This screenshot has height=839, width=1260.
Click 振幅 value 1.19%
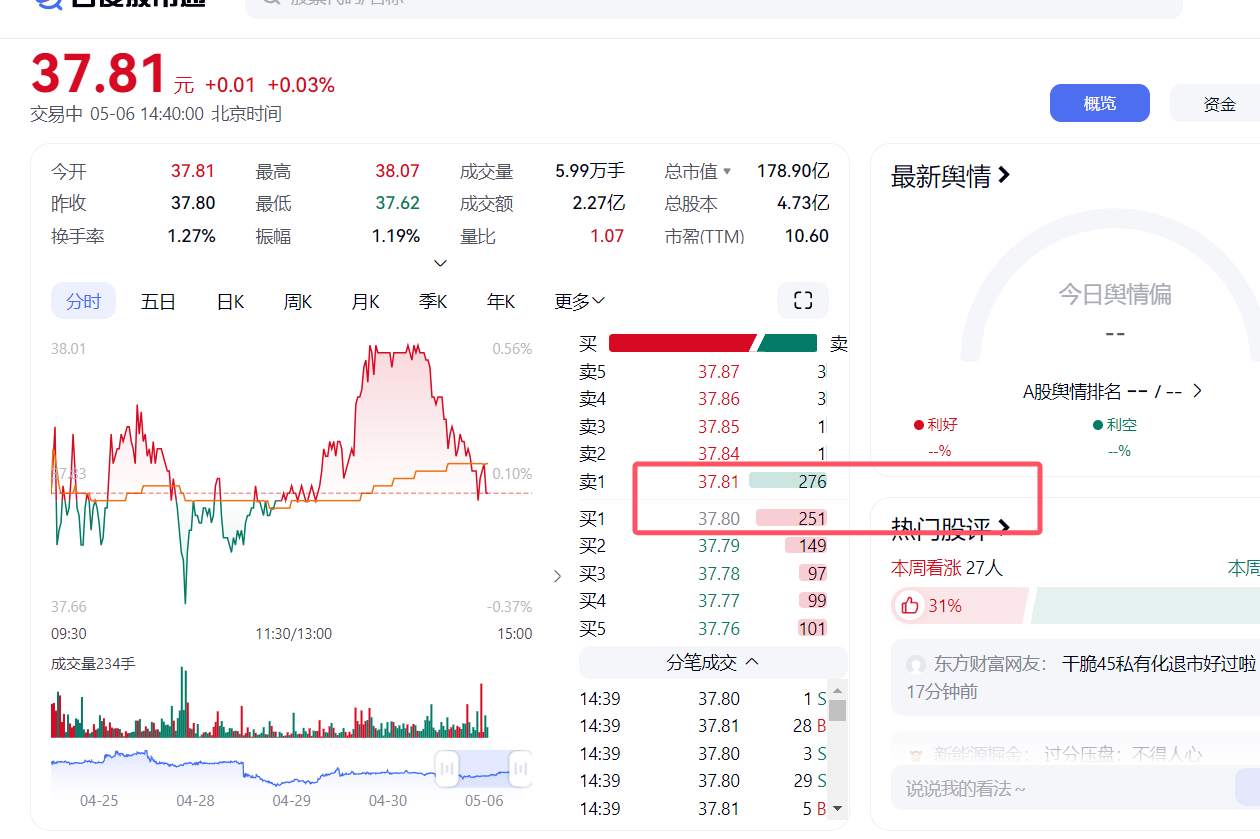pos(395,236)
